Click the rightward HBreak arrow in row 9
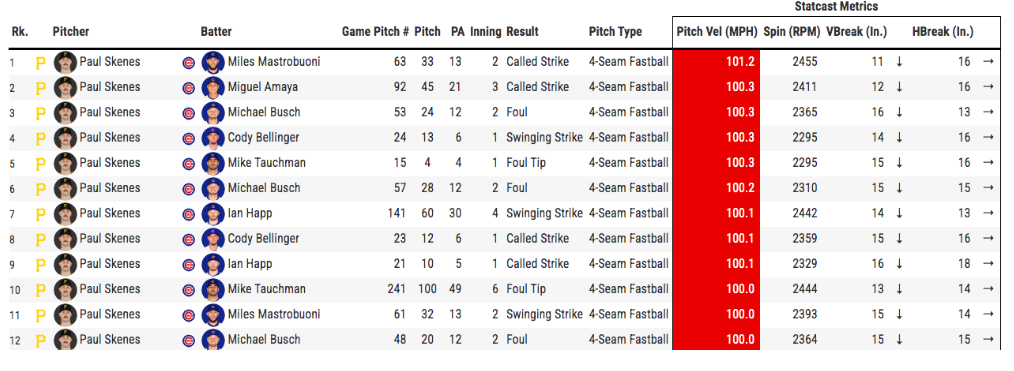Image resolution: width=1014 pixels, height=371 pixels. pos(987,264)
